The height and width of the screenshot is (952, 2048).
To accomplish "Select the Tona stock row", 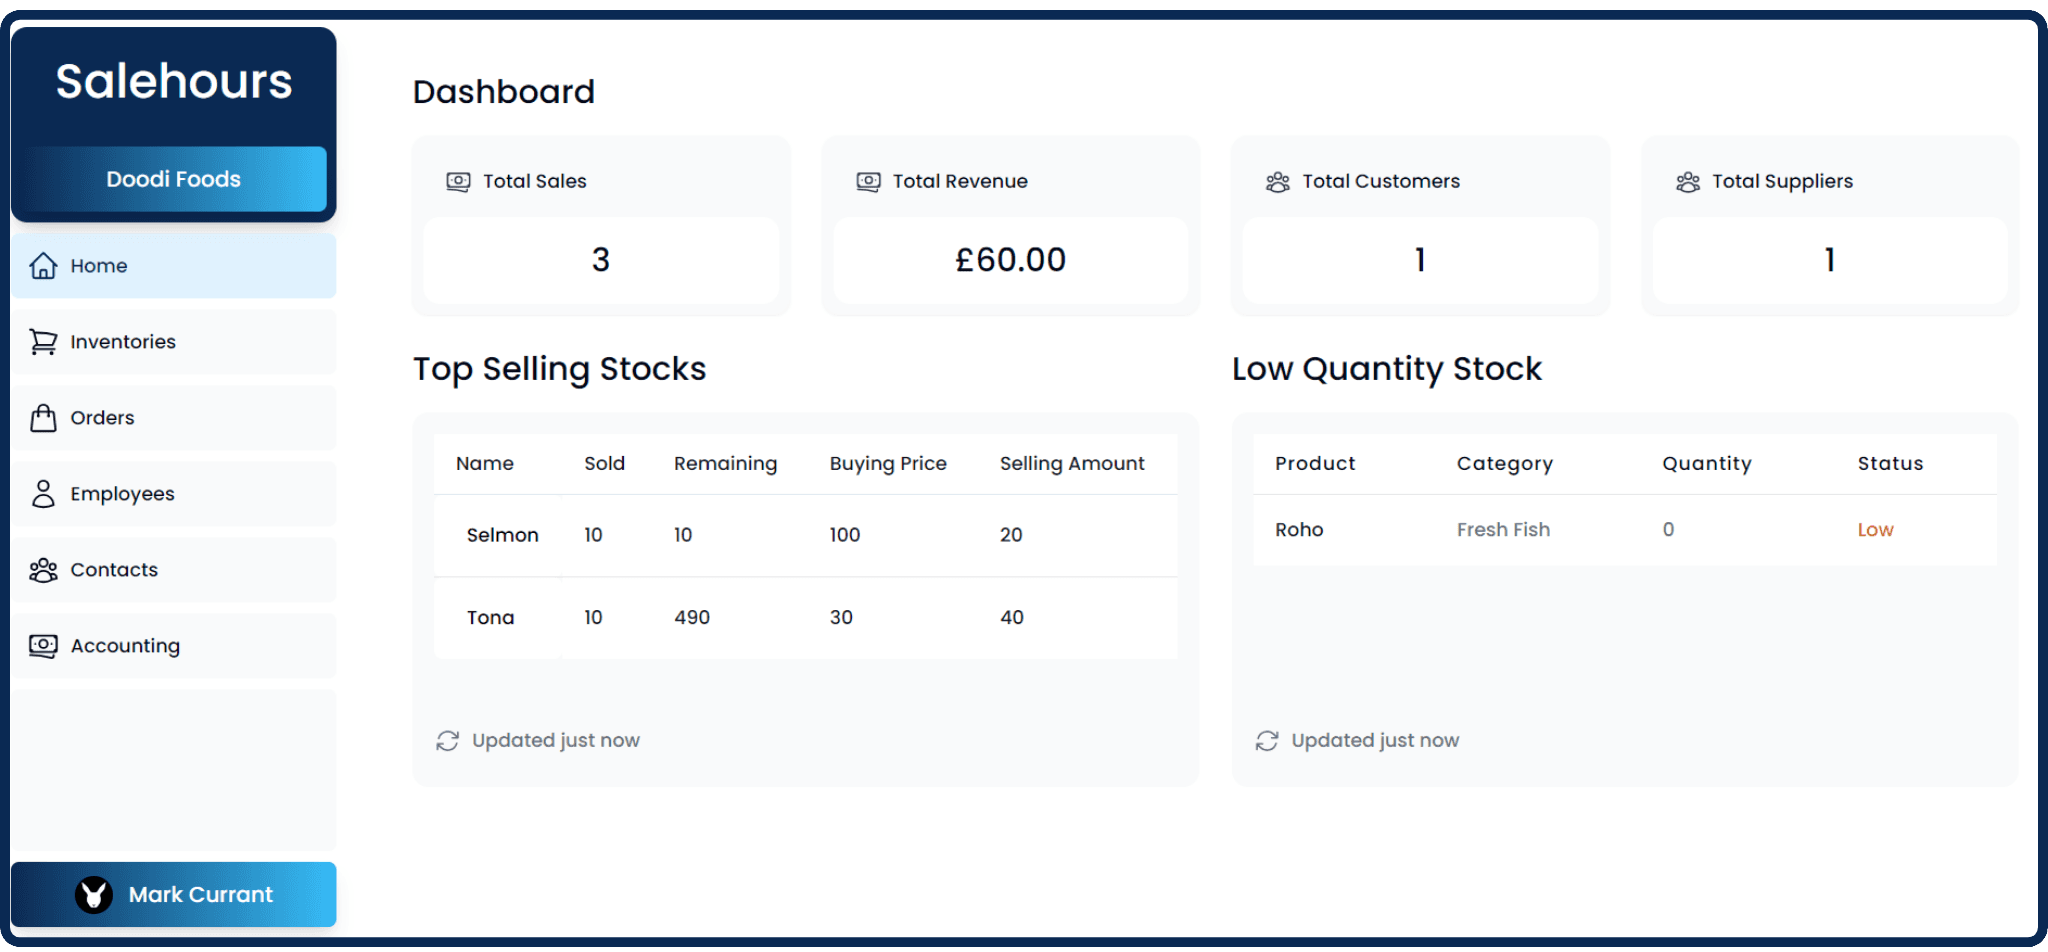I will click(805, 618).
